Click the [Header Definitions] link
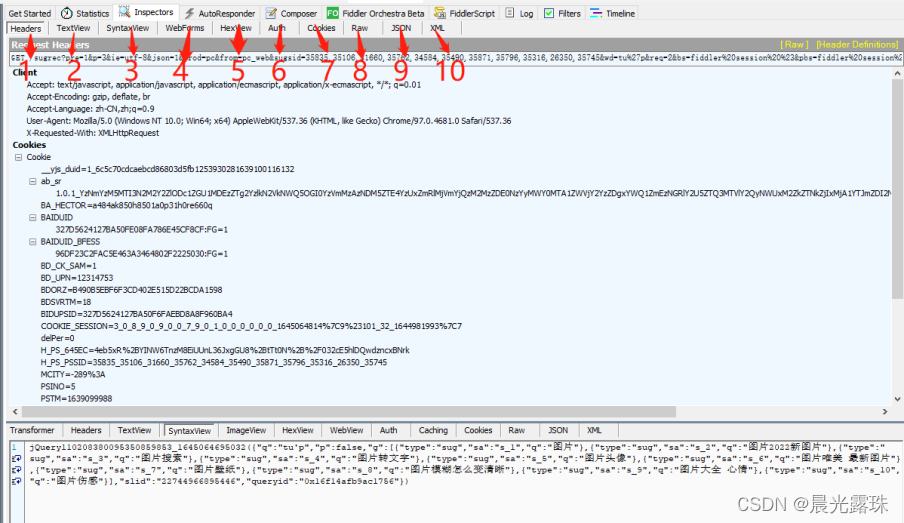Viewport: 904px width, 523px height. pos(857,44)
